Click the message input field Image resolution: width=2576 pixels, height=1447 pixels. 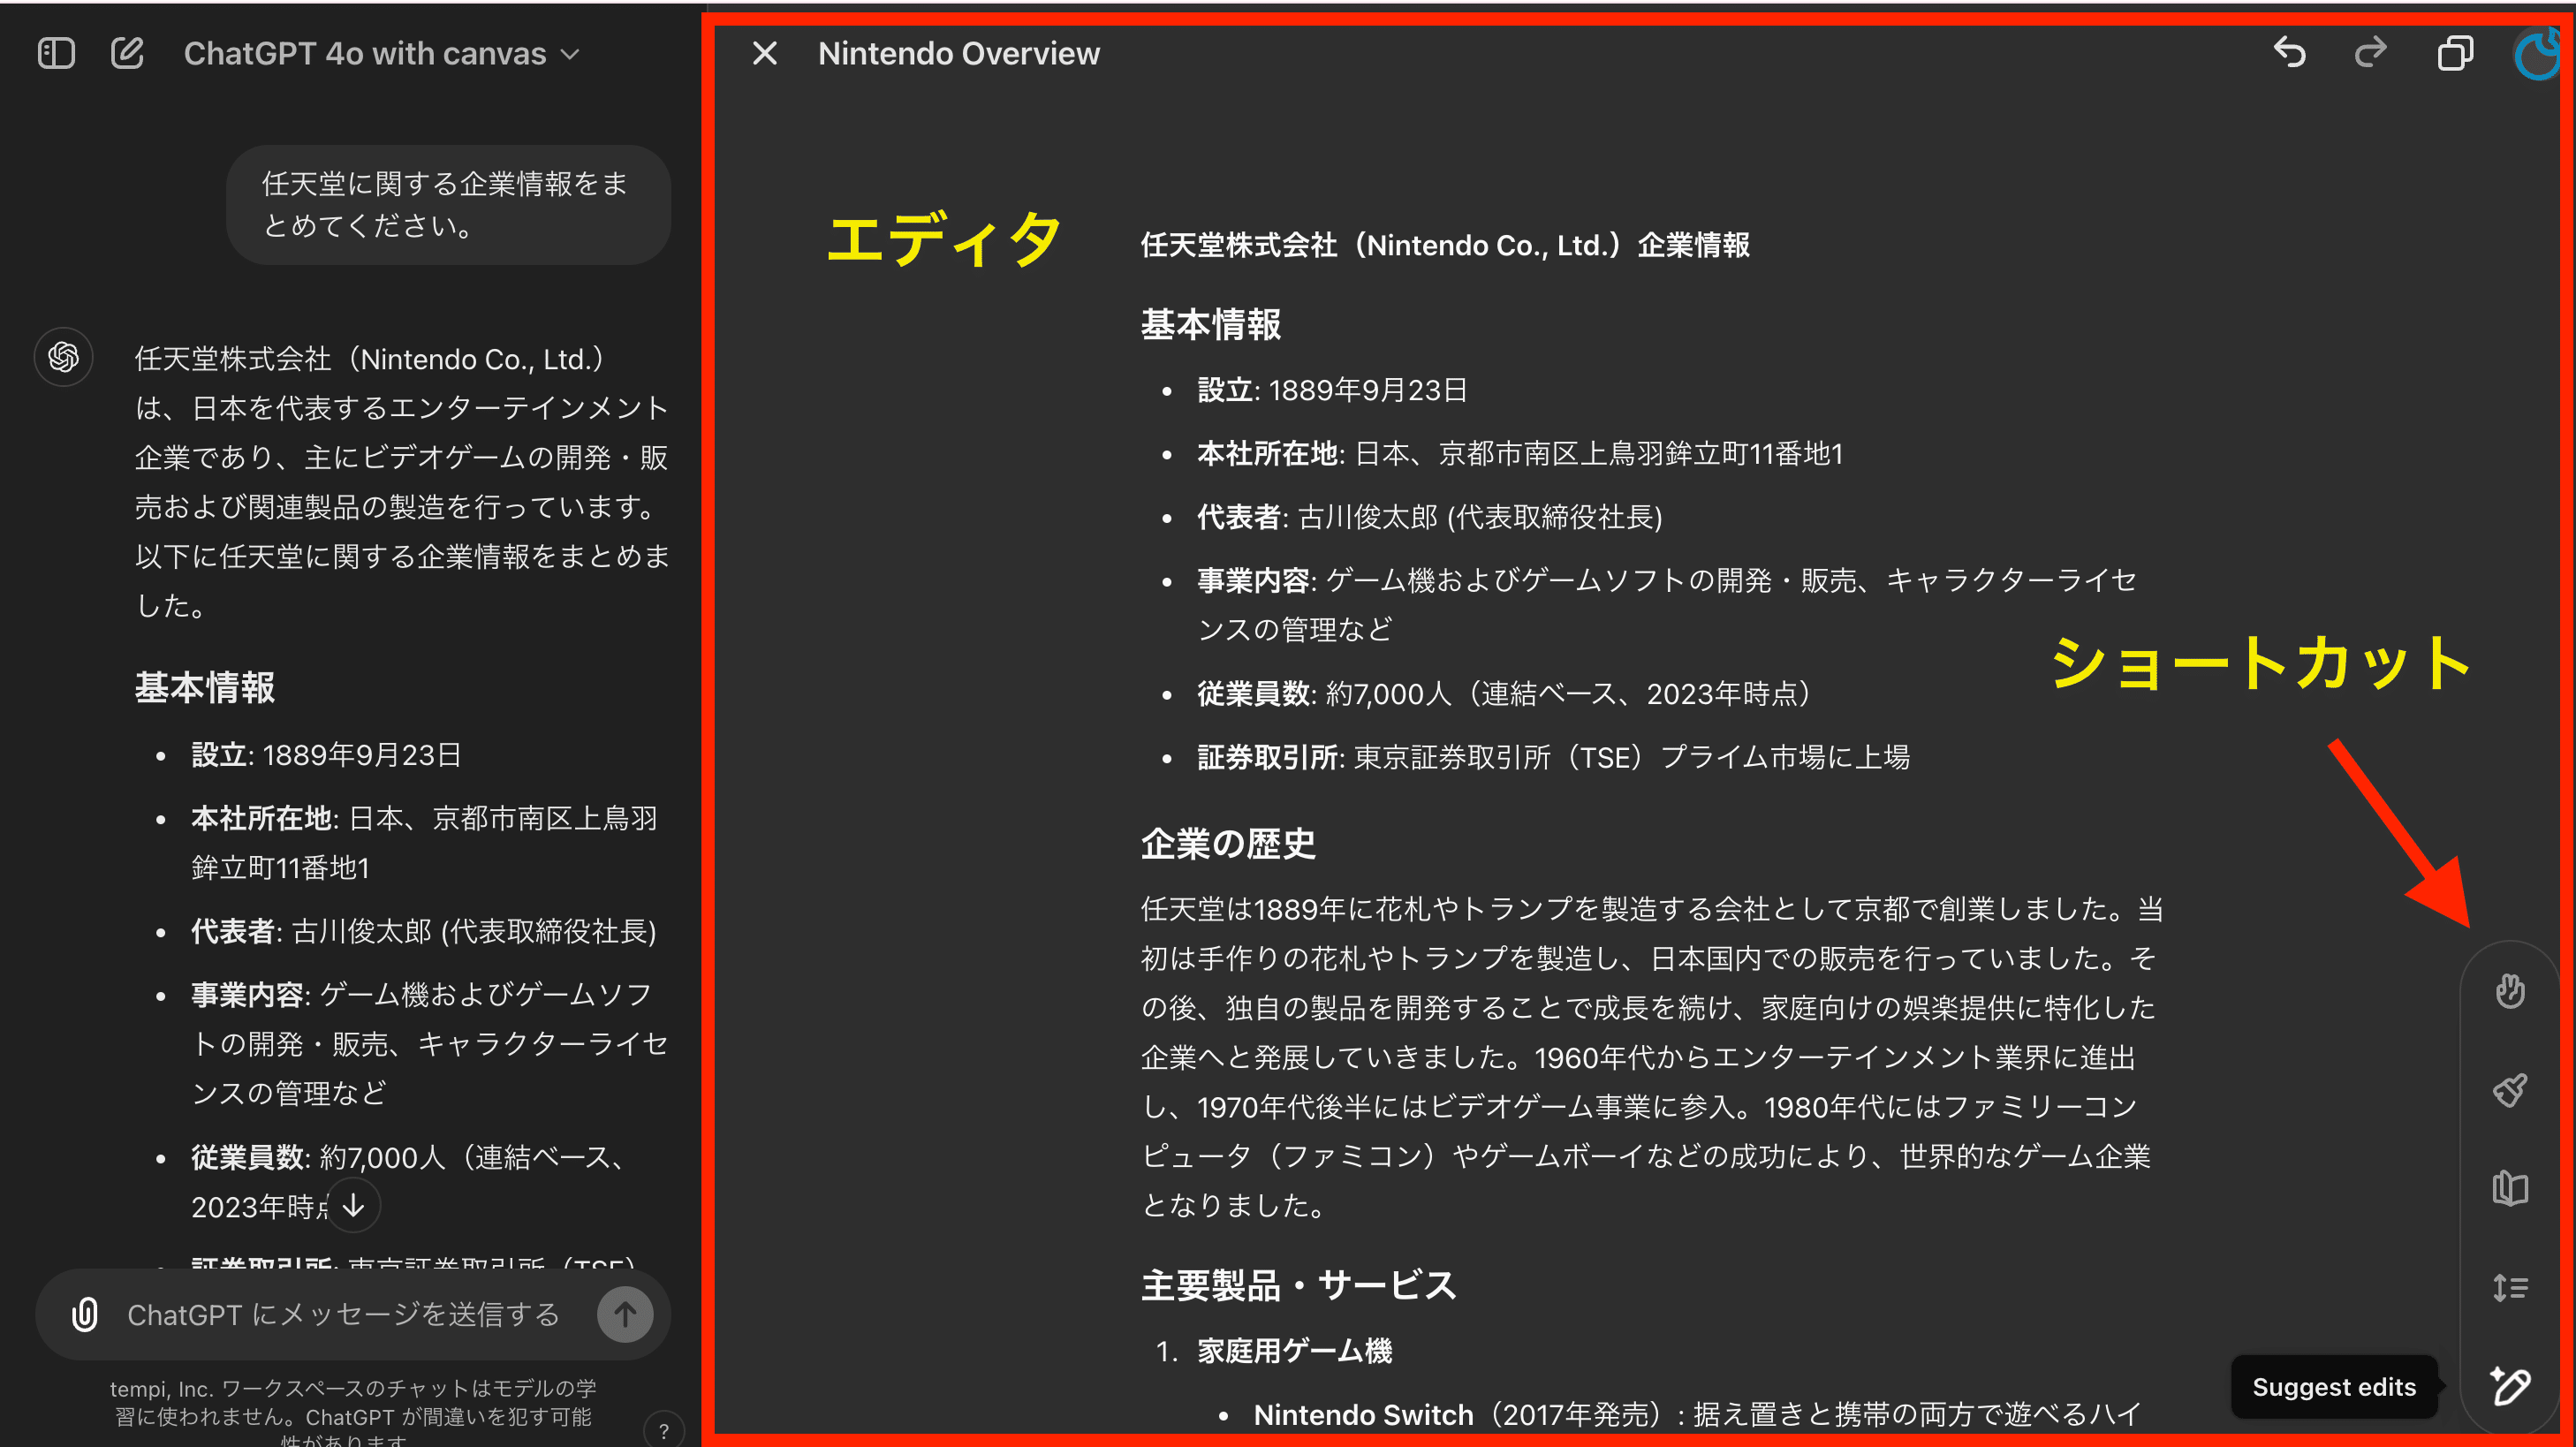click(x=343, y=1314)
